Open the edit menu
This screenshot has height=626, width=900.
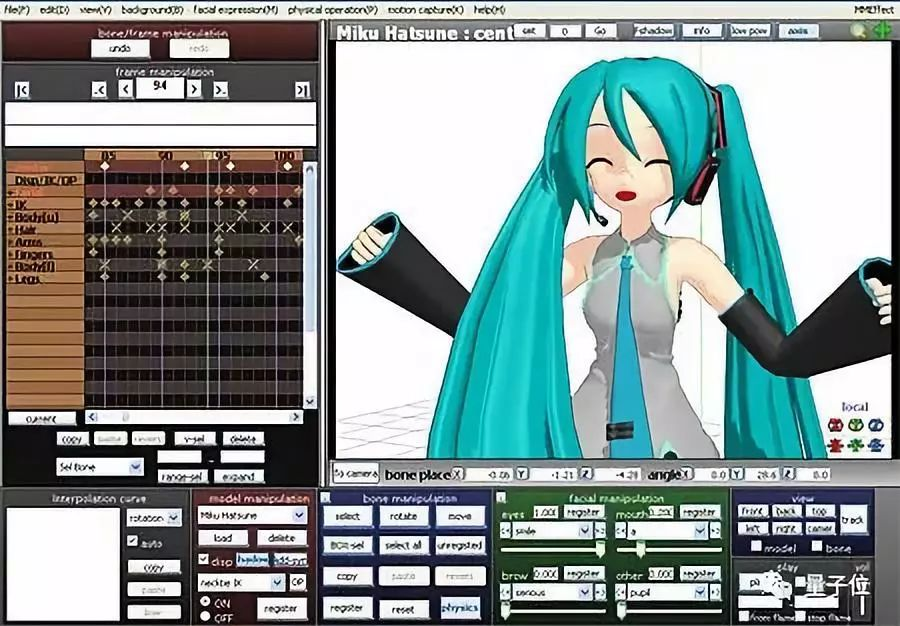54,10
